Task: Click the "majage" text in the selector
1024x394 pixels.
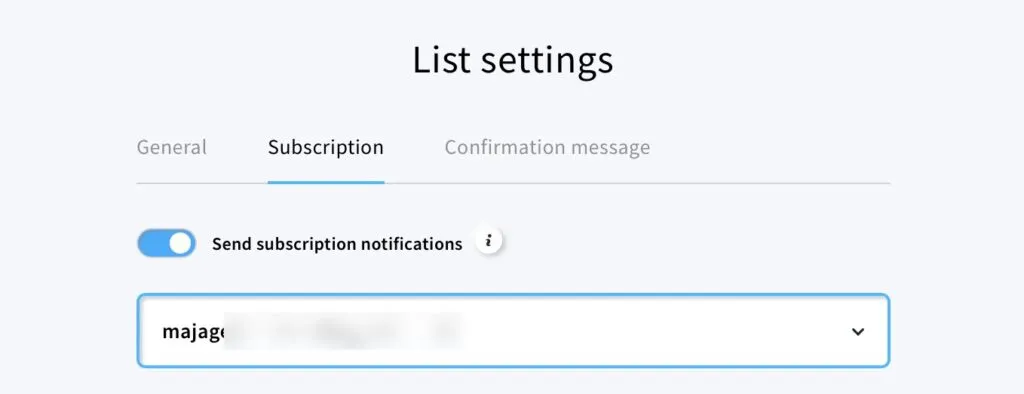Action: pyautogui.click(x=193, y=332)
